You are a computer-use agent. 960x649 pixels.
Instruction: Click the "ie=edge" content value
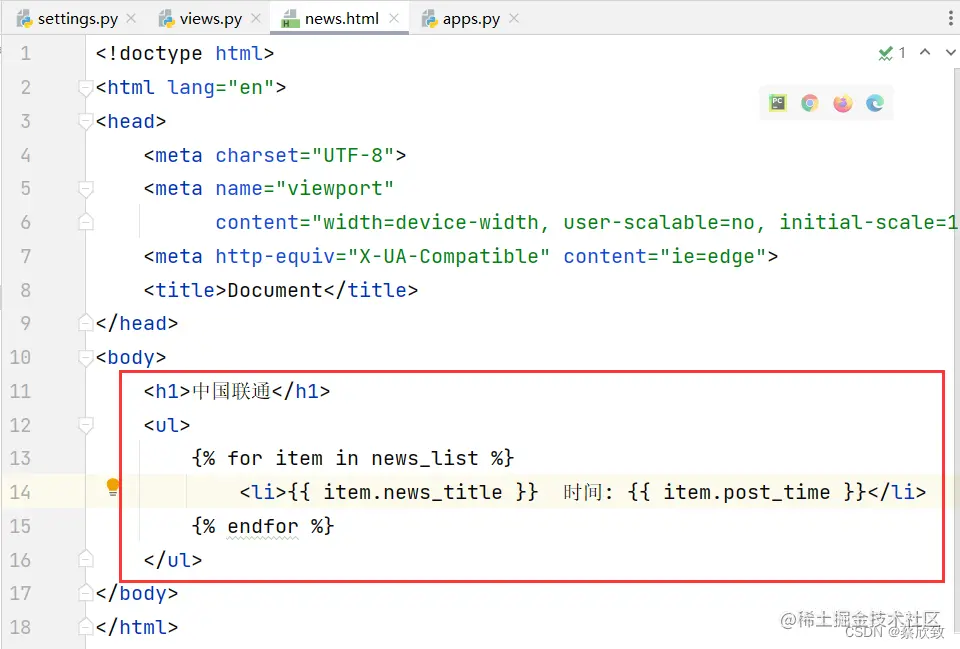(x=713, y=257)
